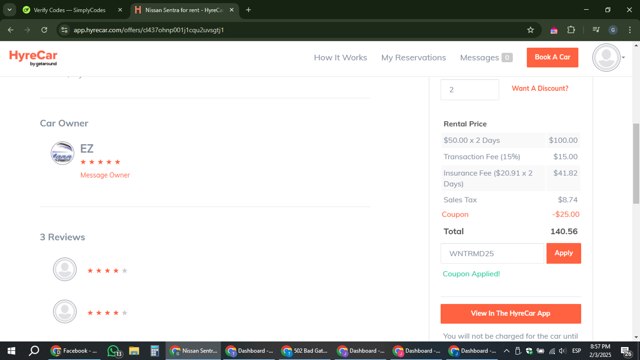Screen dimensions: 640x360
Task: Open the volume control in tray
Action: tap(562, 351)
